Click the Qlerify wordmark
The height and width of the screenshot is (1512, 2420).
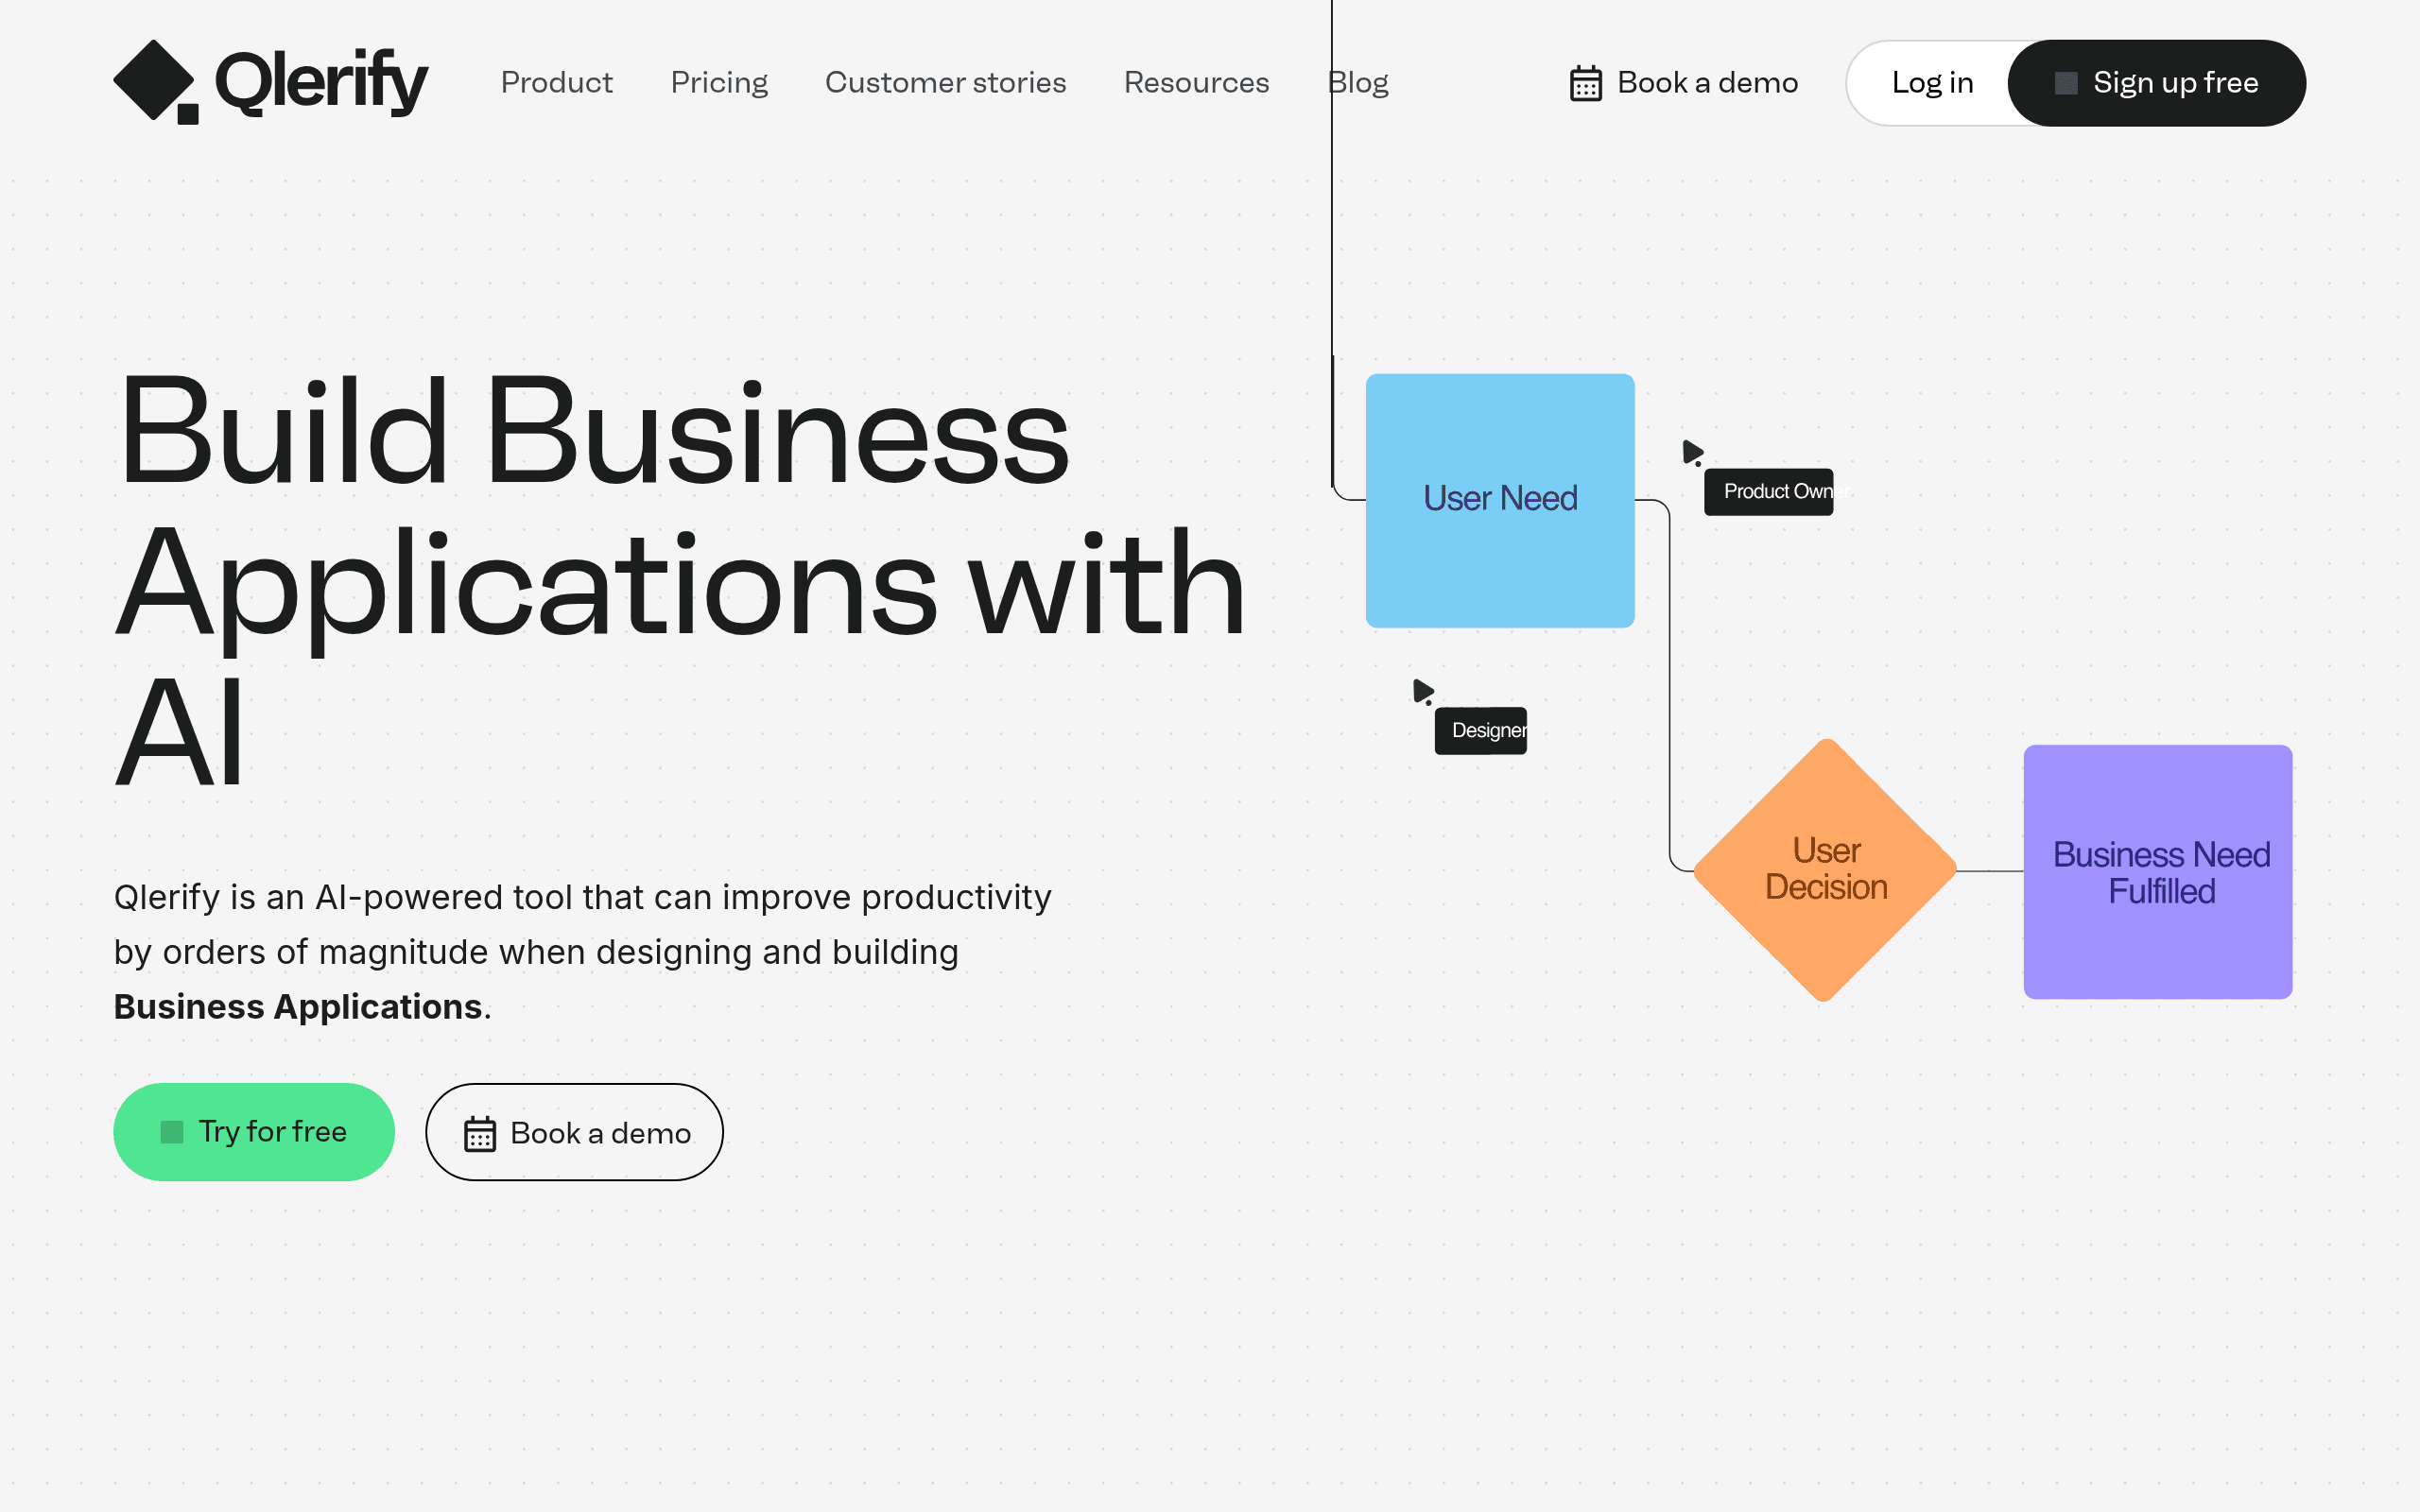321,82
